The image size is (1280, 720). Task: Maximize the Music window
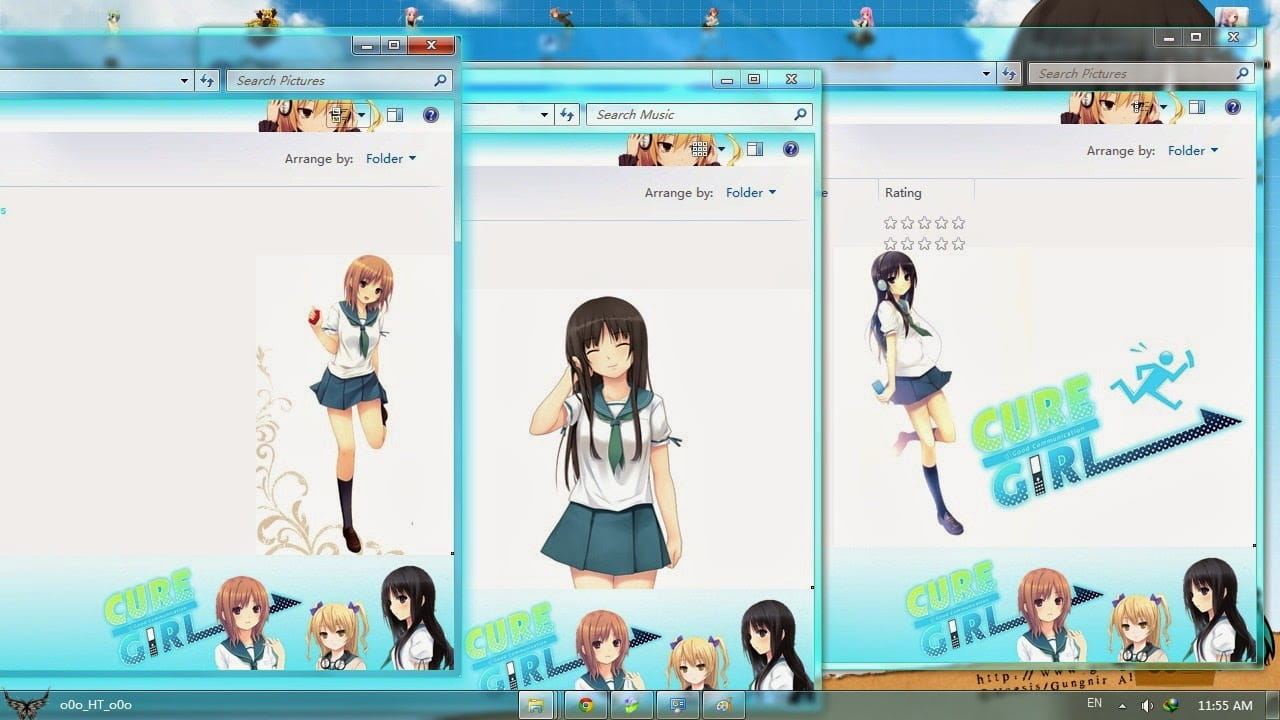point(754,79)
